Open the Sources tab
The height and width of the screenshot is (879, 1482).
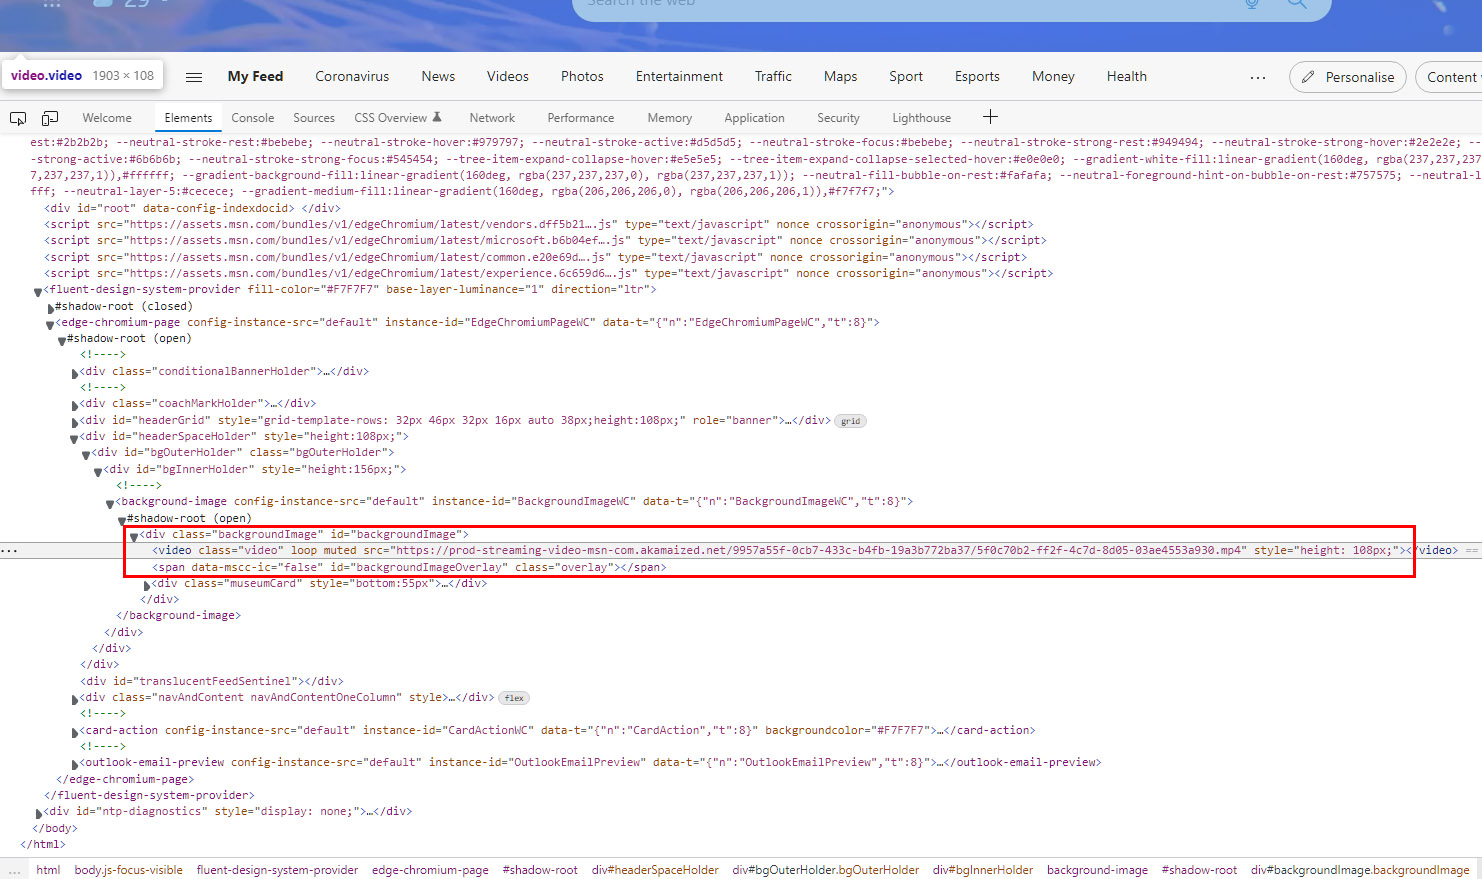(314, 118)
